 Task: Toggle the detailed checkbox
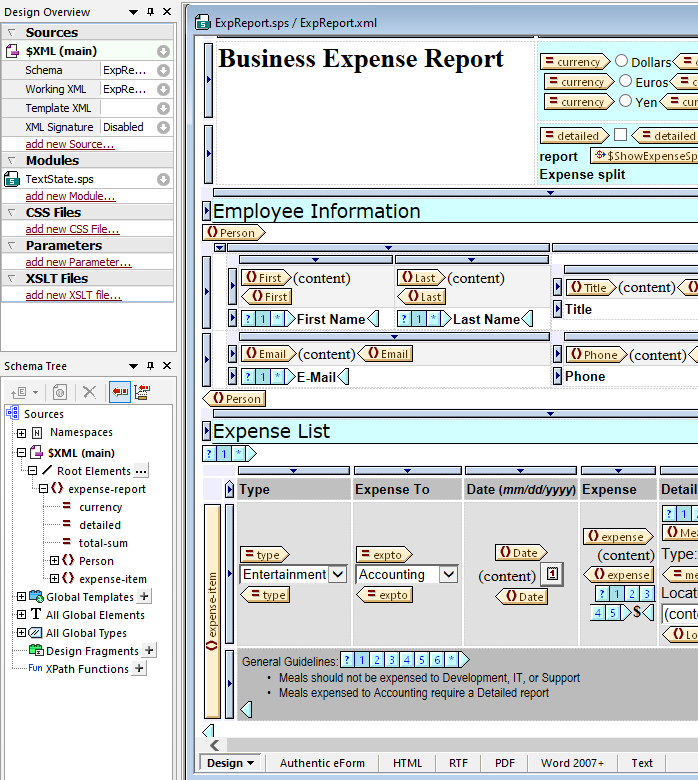[620, 135]
